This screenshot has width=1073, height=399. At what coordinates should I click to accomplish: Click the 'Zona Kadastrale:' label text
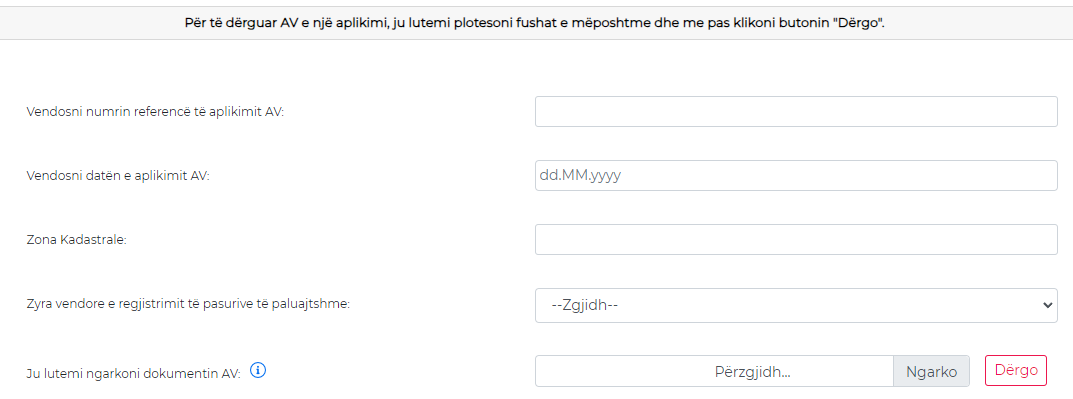coord(77,240)
